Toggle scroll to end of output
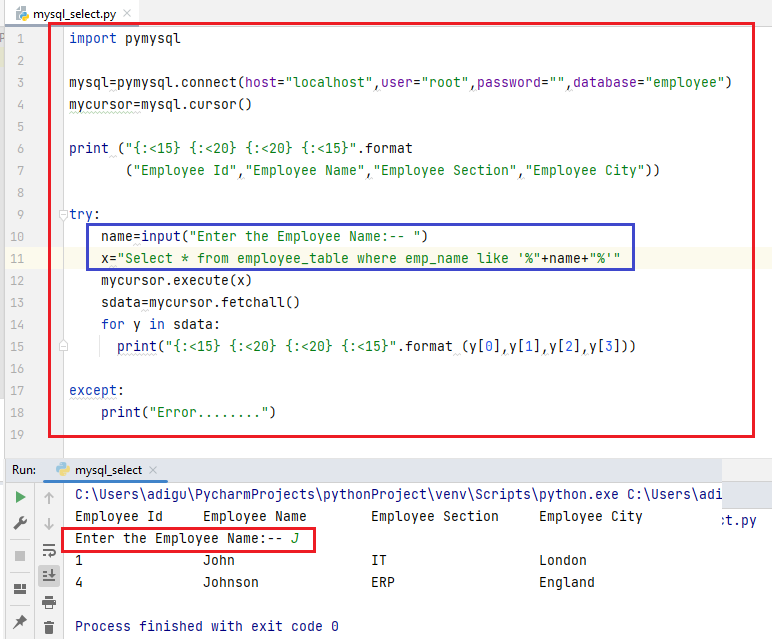The width and height of the screenshot is (772, 639). (49, 575)
